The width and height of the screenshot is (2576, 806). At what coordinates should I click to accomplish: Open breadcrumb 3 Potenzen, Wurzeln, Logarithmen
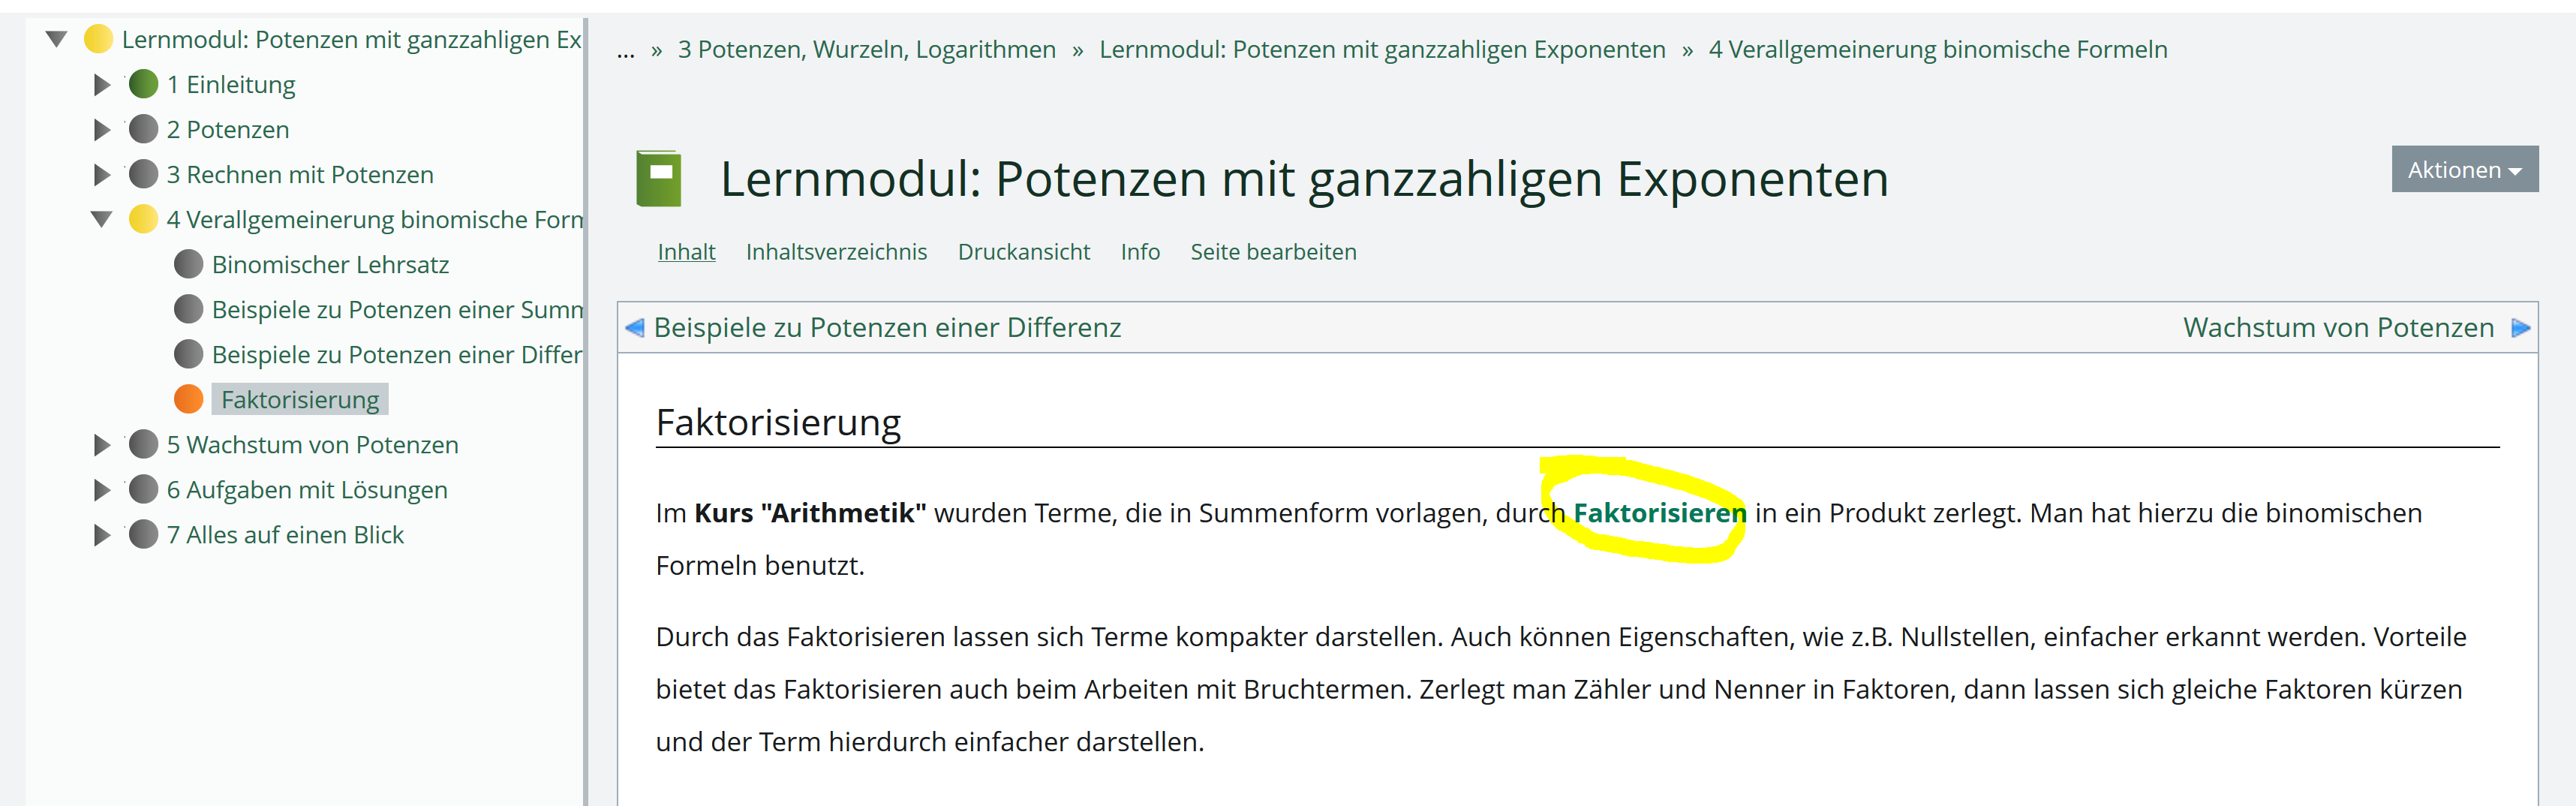[866, 49]
